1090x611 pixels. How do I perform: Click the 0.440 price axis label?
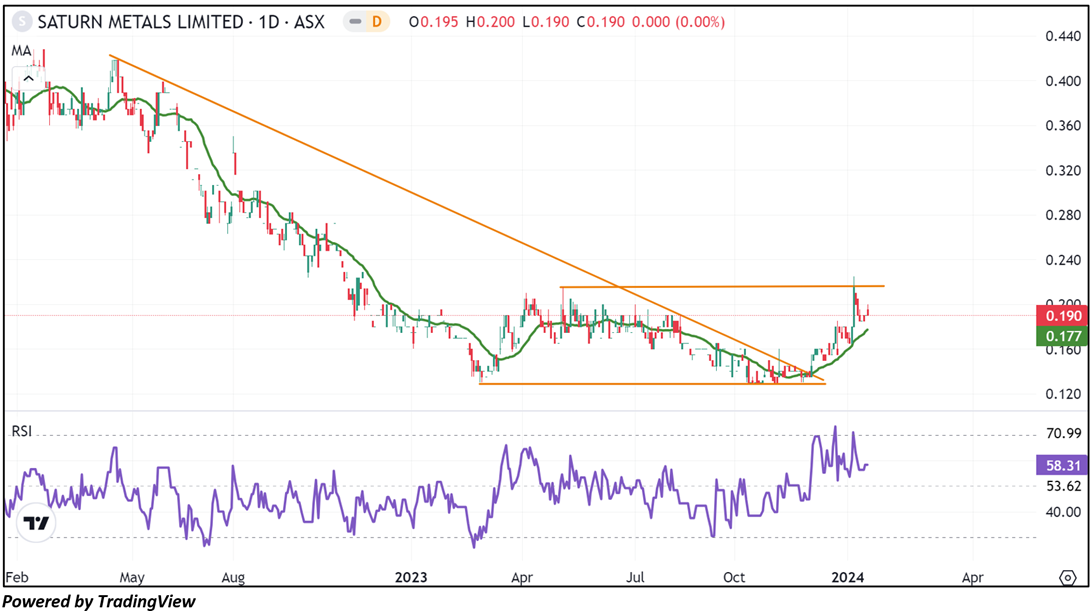click(1063, 36)
